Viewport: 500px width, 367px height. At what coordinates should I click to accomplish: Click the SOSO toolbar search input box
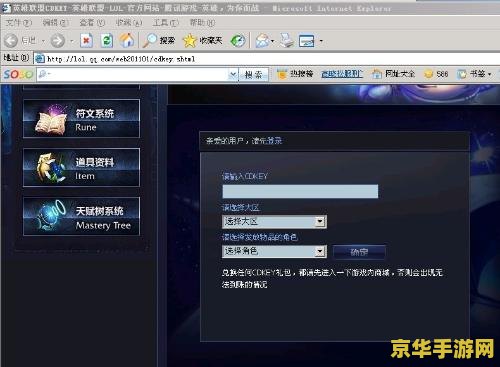point(133,74)
